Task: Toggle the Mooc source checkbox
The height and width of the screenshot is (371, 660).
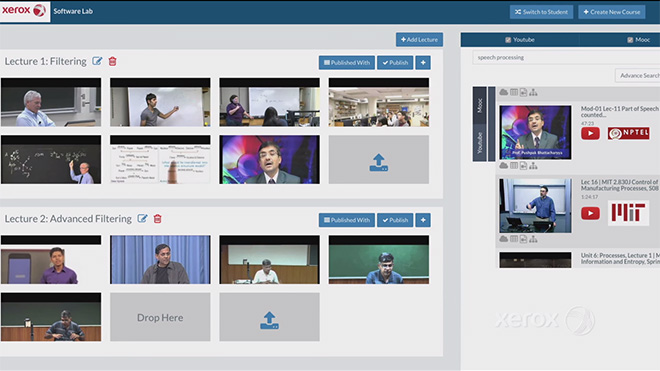Action: click(630, 40)
